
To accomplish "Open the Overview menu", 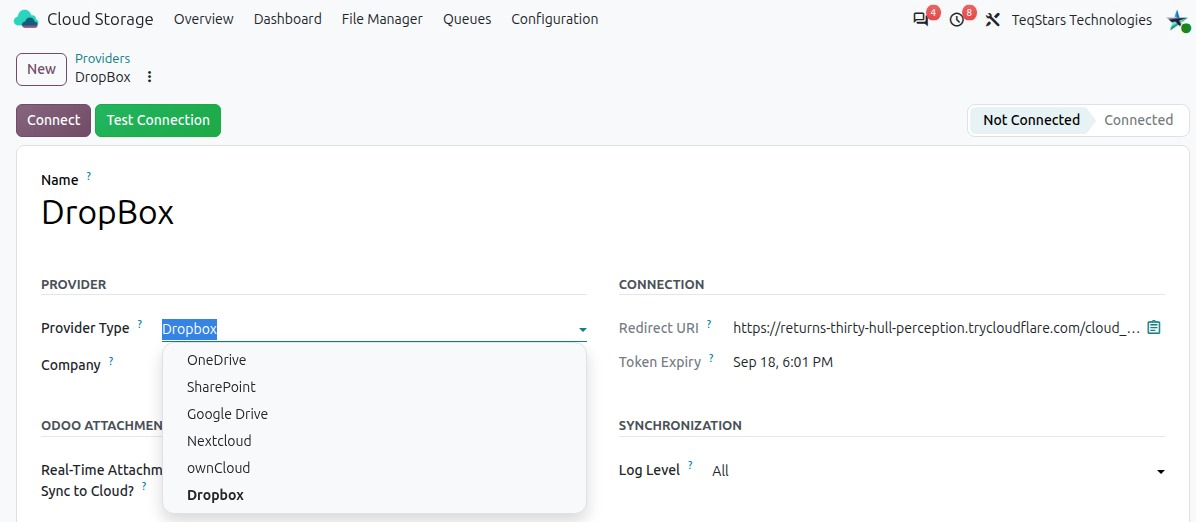I will tap(204, 19).
